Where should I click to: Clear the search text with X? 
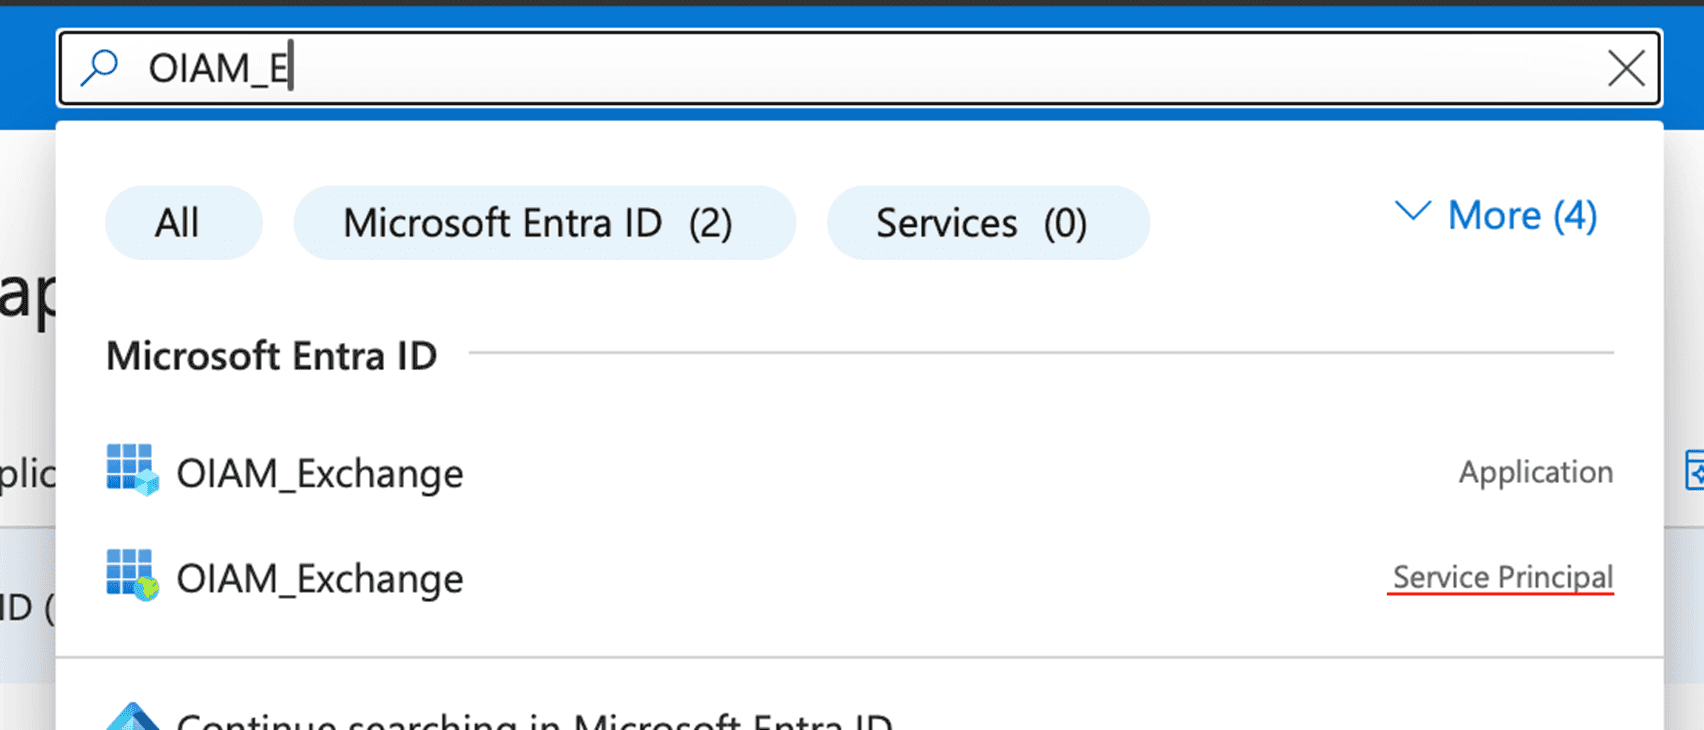pos(1626,68)
